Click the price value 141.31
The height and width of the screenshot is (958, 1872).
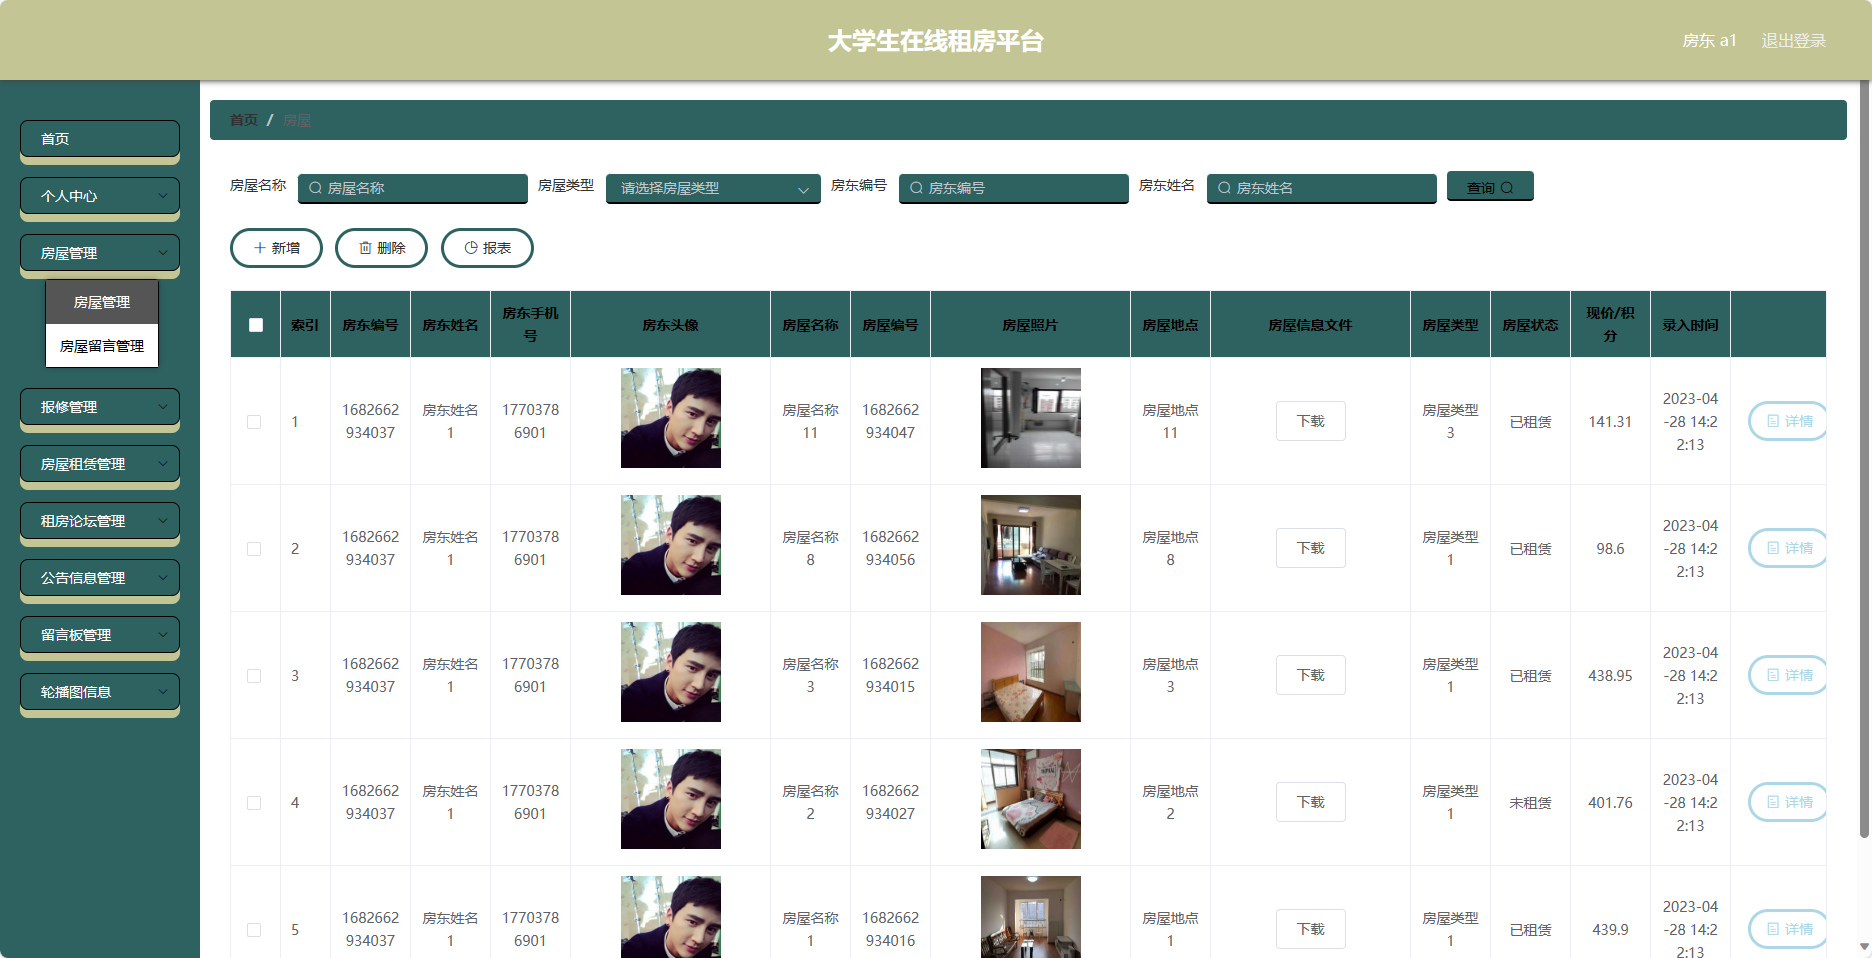(1610, 422)
